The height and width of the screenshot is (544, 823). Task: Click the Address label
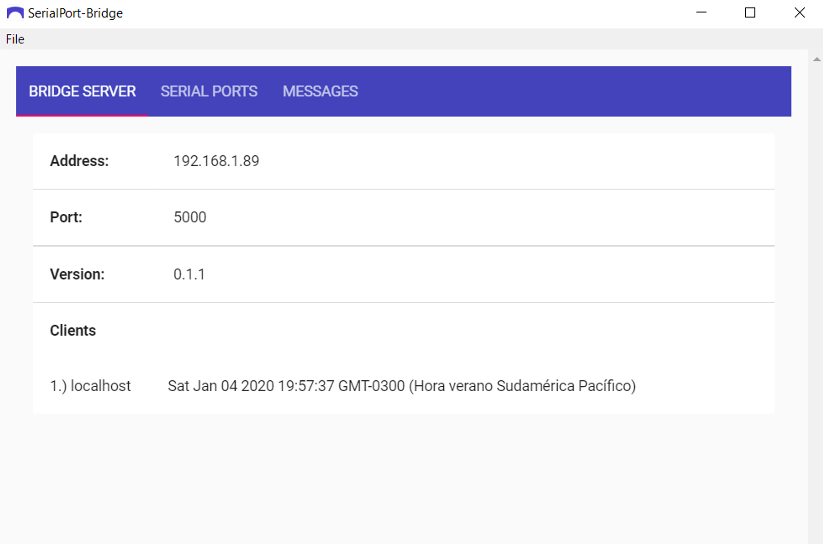(79, 161)
